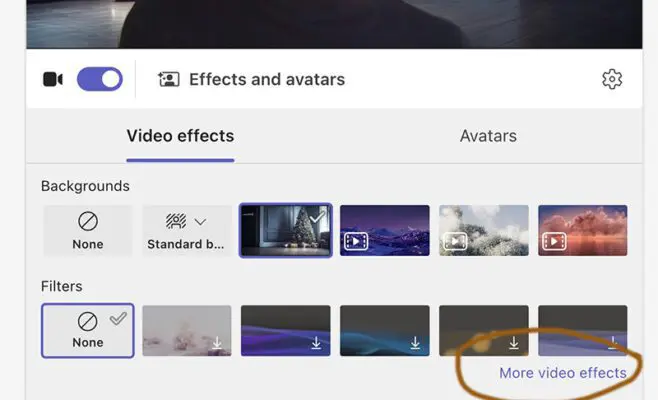The height and width of the screenshot is (400, 658).
Task: Select None filter option
Action: pos(88,331)
